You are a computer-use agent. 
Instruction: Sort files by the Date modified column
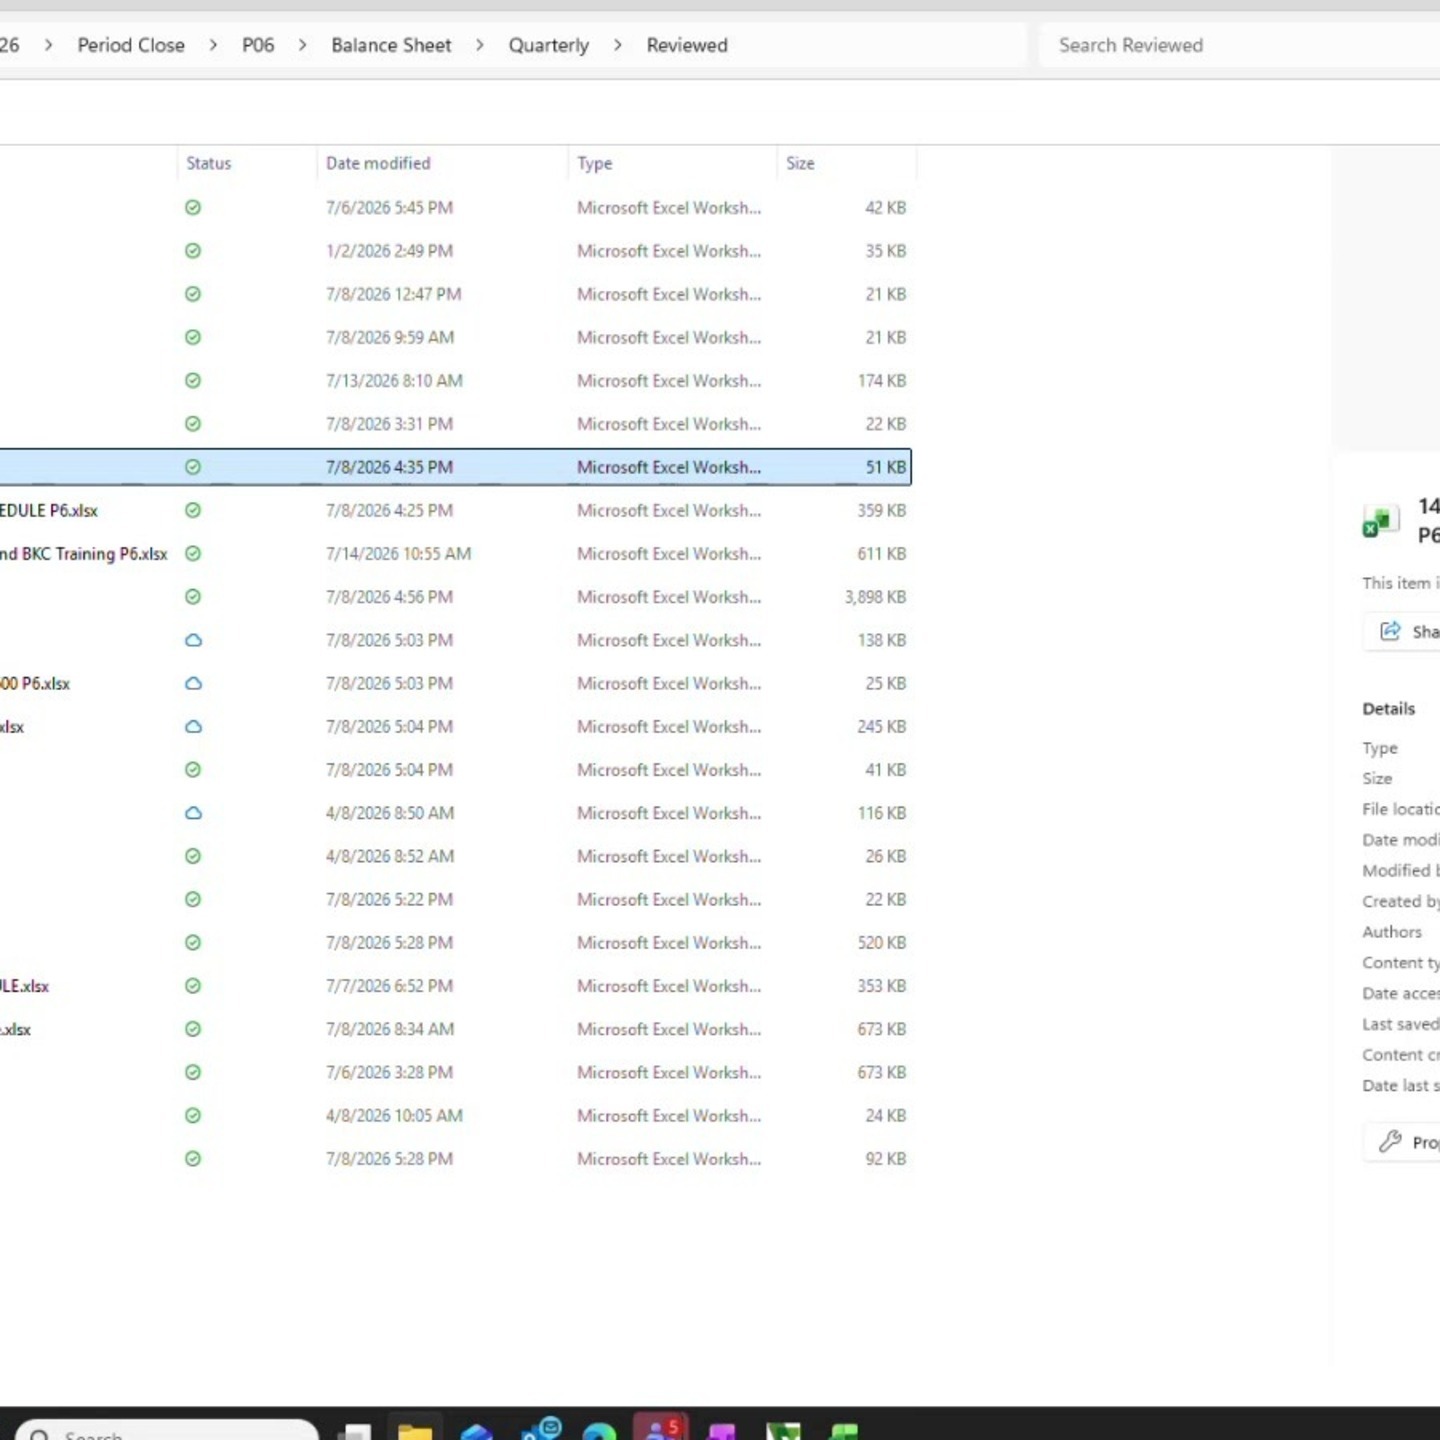378,163
